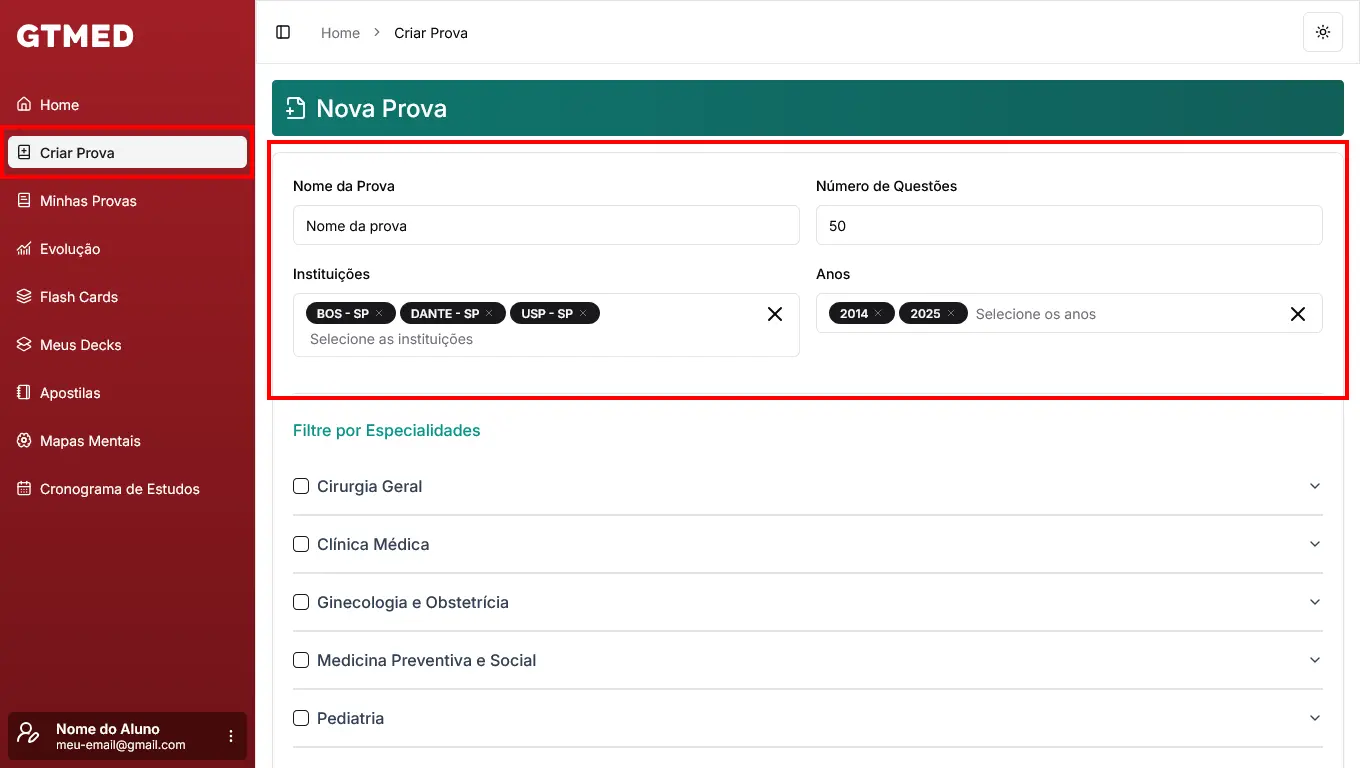Switch theme with the sun icon
The height and width of the screenshot is (768, 1360).
pos(1323,32)
